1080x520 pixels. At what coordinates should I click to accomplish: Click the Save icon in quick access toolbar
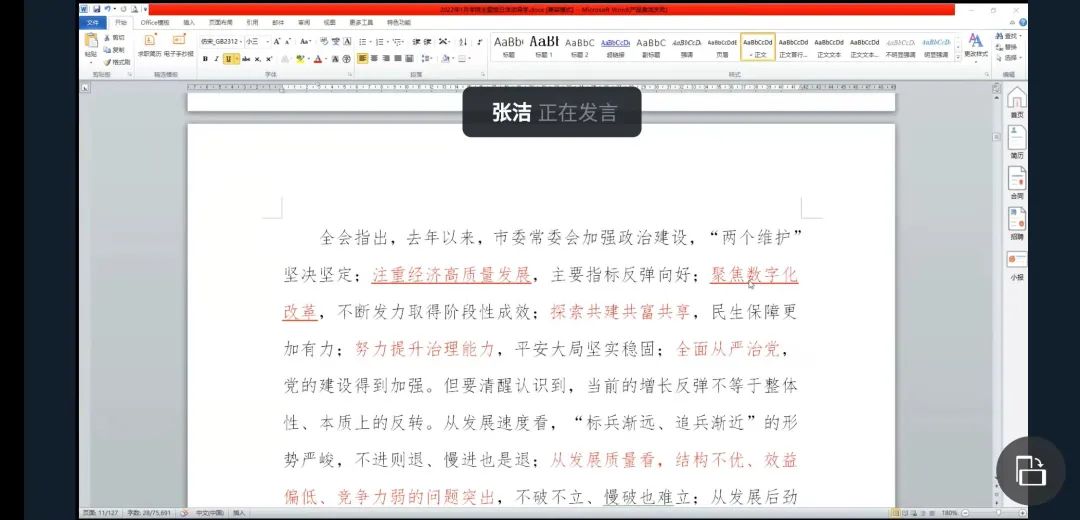click(x=96, y=9)
